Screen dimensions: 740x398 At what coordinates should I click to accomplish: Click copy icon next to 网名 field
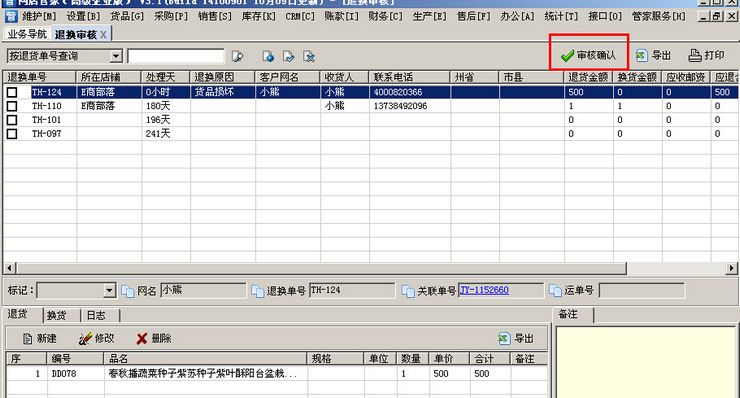(128, 291)
